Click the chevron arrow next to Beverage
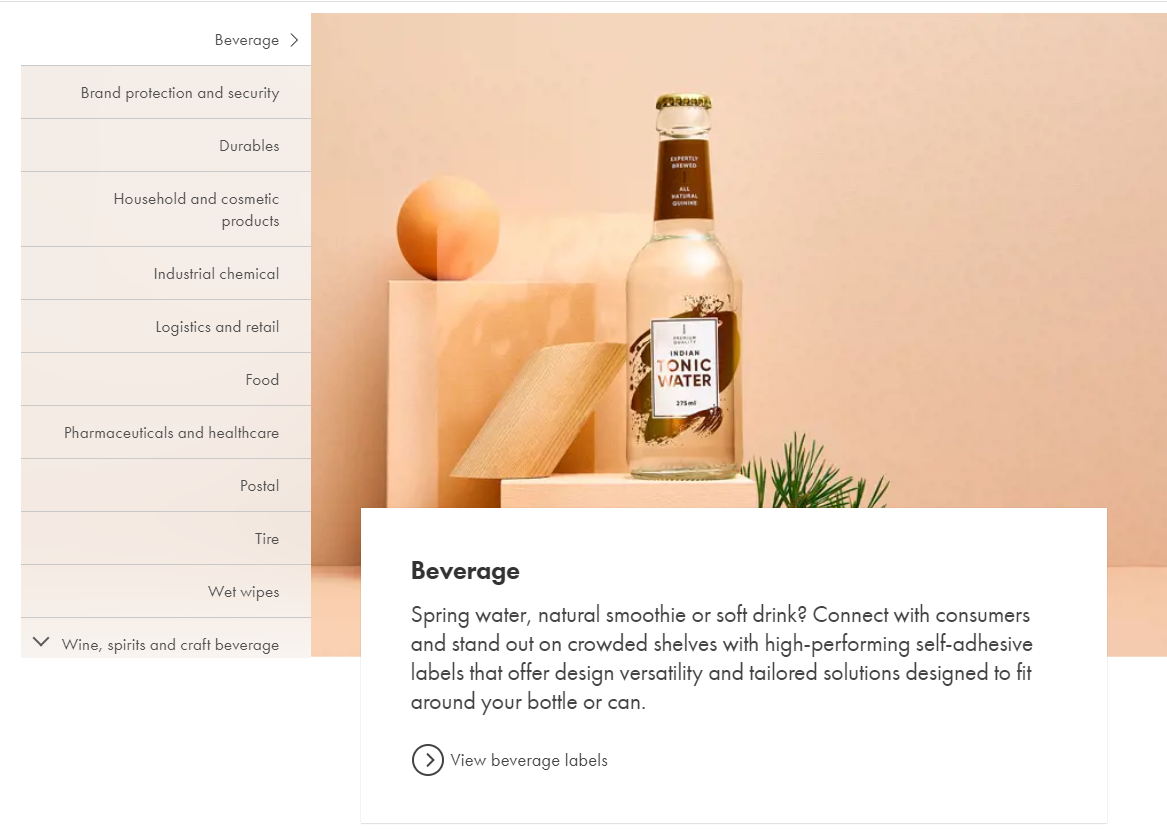Viewport: 1167px width, 833px height. click(294, 40)
